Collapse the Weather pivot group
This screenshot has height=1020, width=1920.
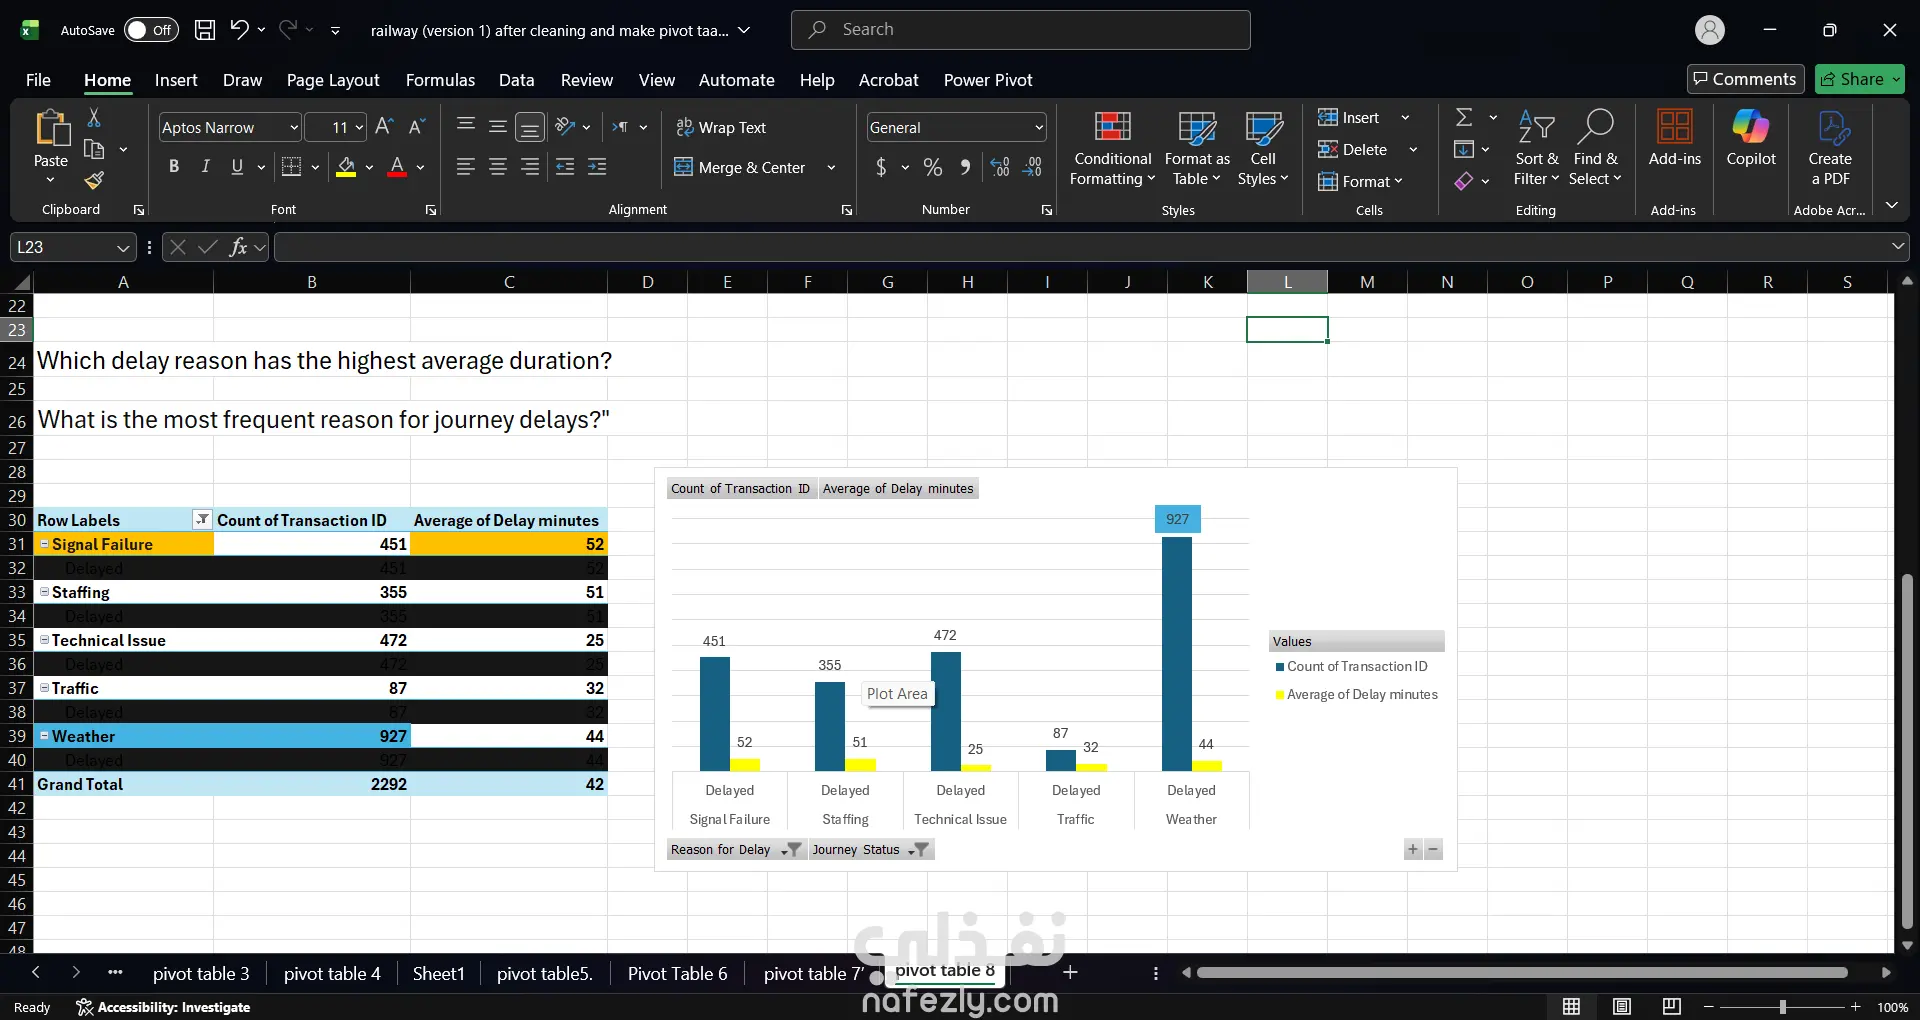click(44, 736)
